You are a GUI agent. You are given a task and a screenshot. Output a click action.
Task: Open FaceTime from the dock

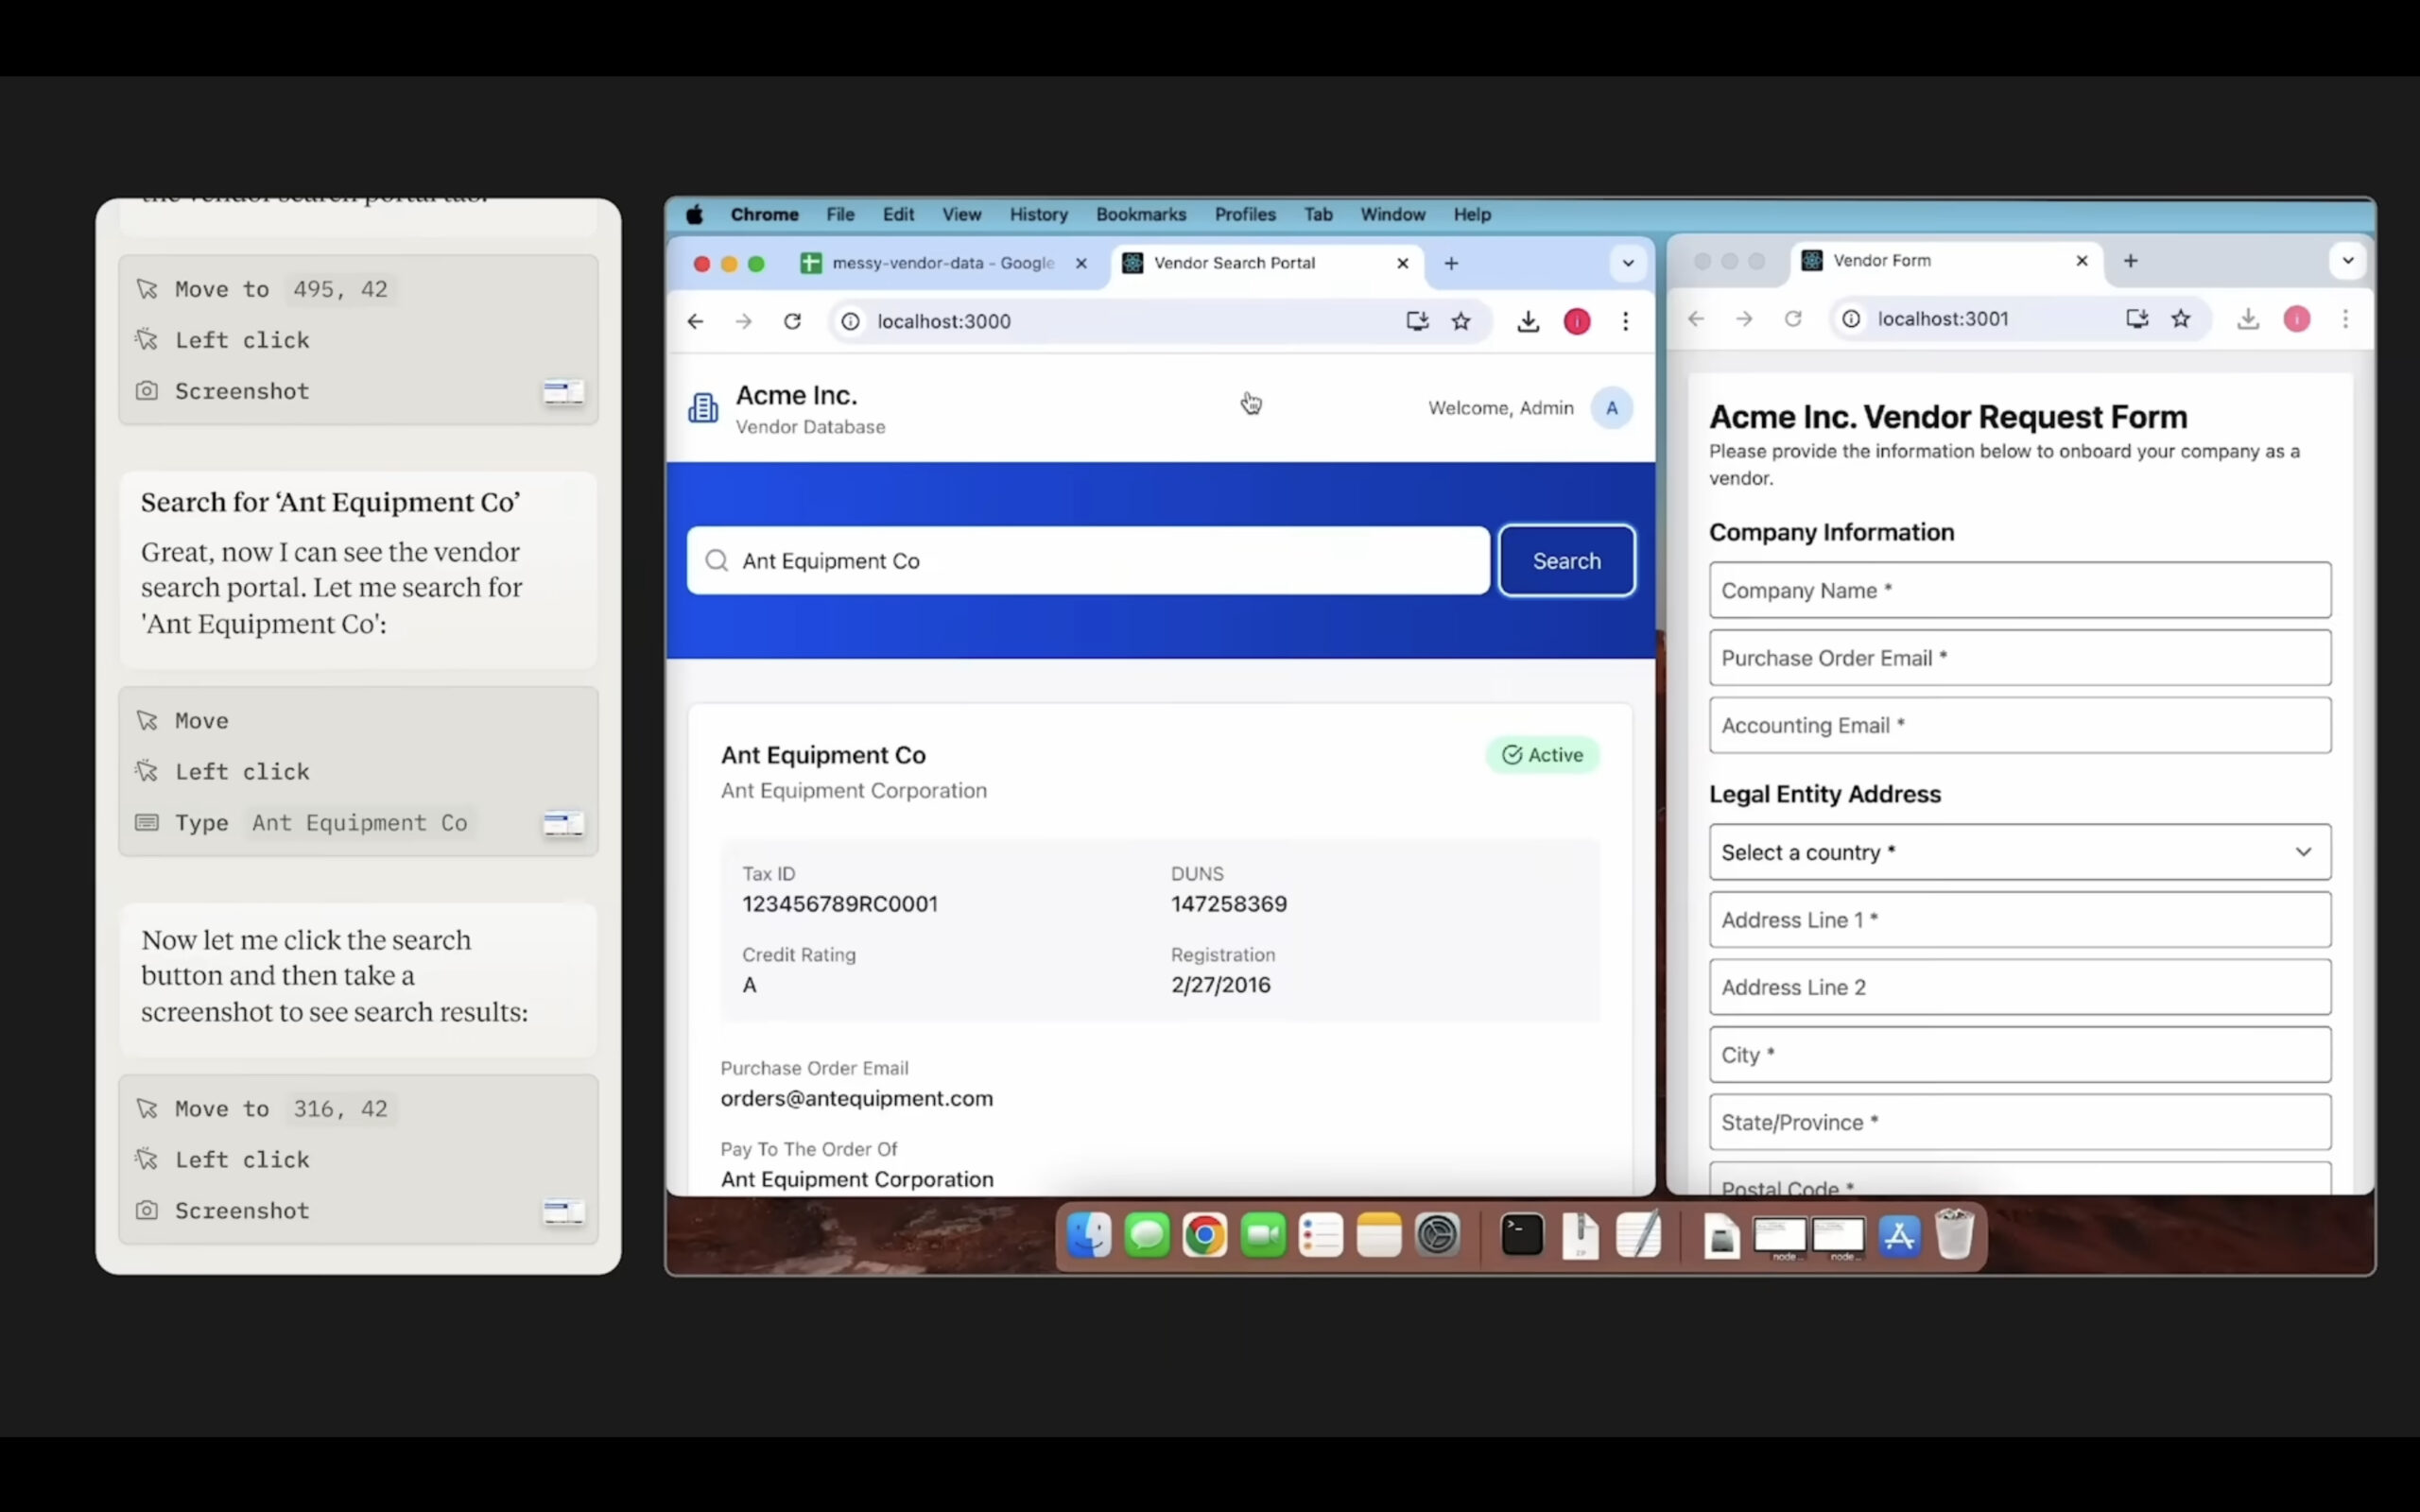(x=1262, y=1236)
